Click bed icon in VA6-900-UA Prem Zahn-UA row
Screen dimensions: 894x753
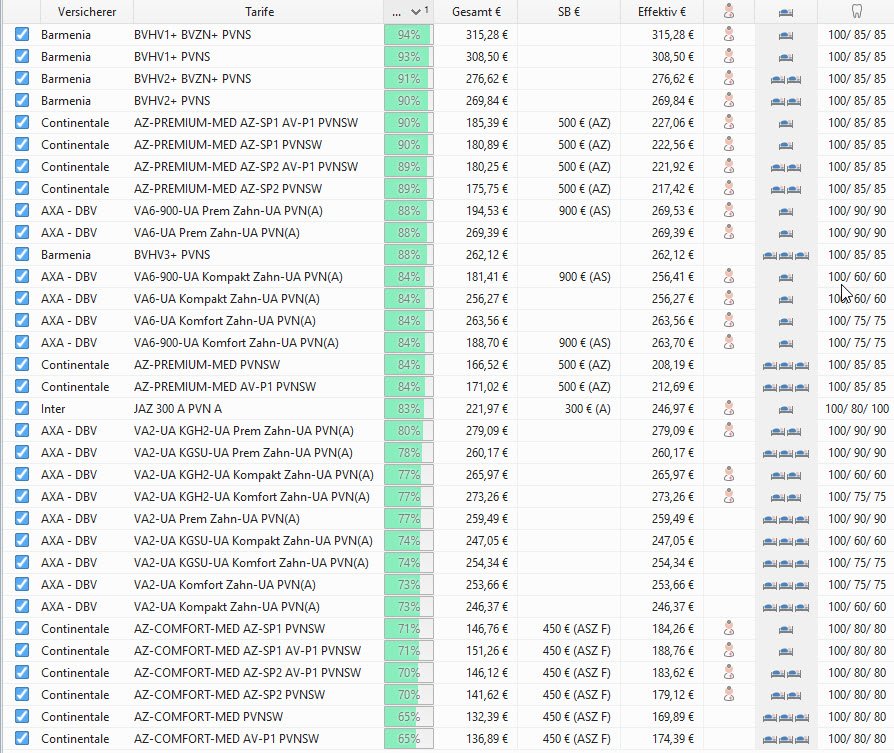(786, 211)
